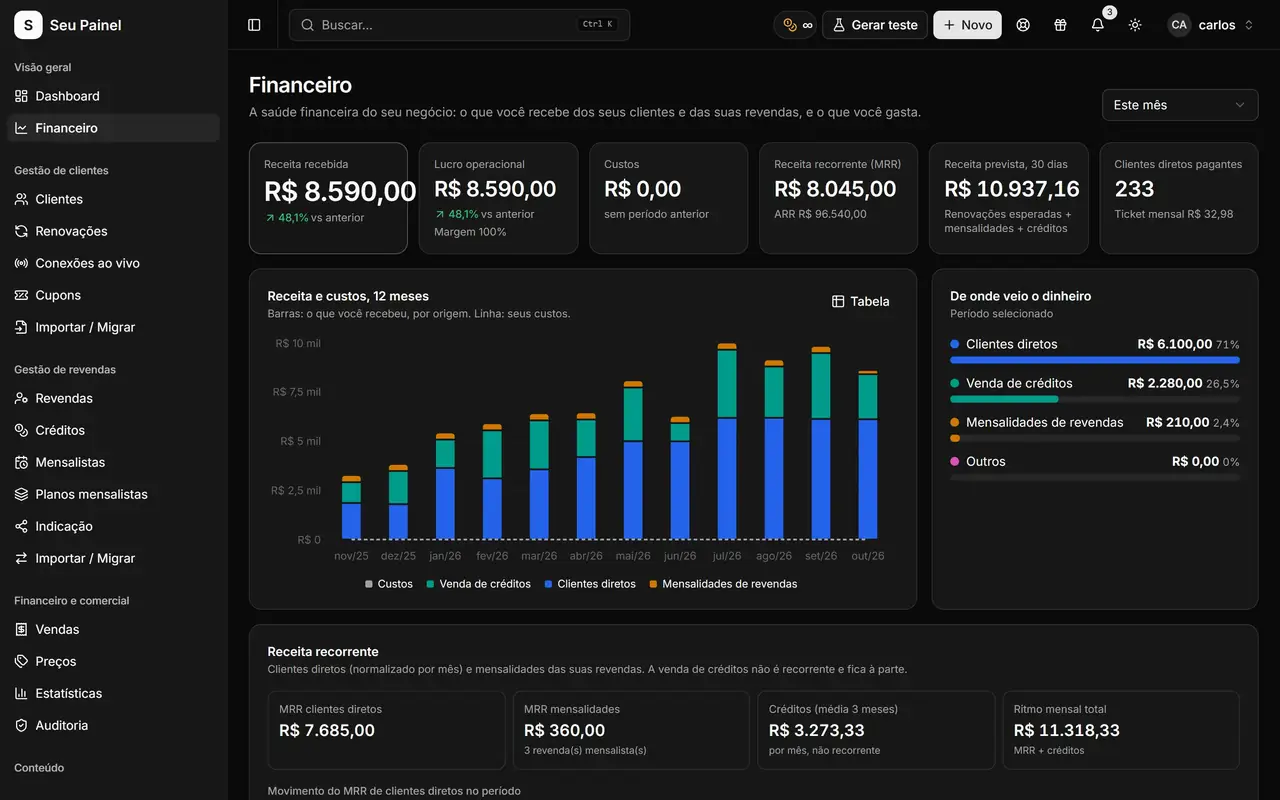1280x800 pixels.
Task: Open the Estatísticas chart icon
Action: tap(21, 693)
